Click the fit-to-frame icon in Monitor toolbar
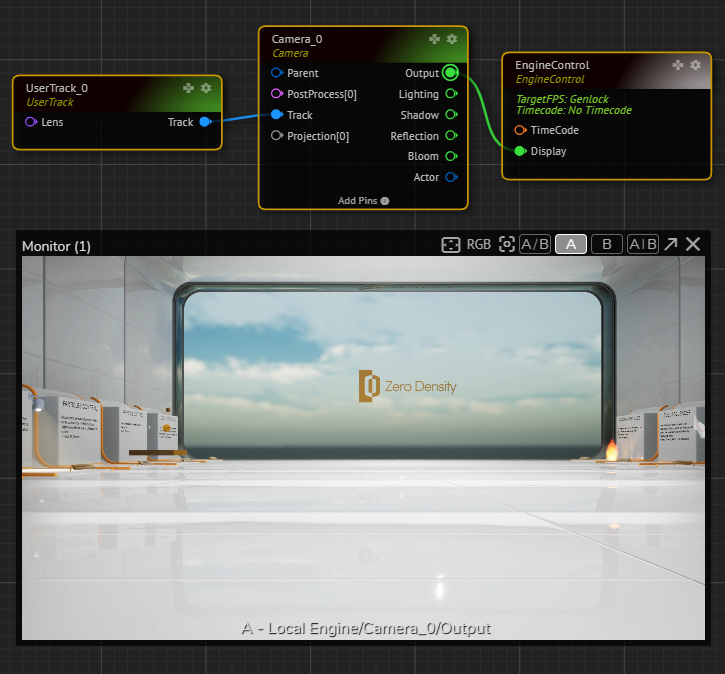 point(451,245)
